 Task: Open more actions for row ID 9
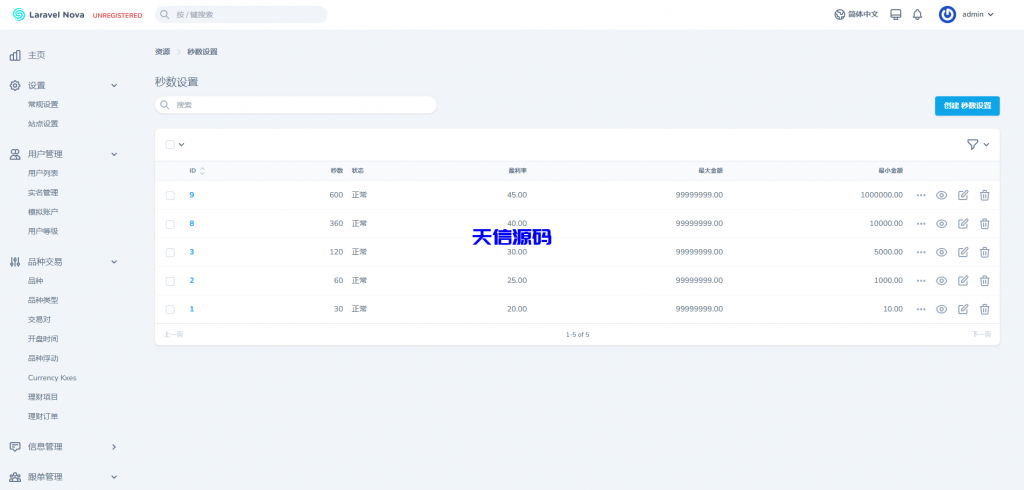[921, 195]
